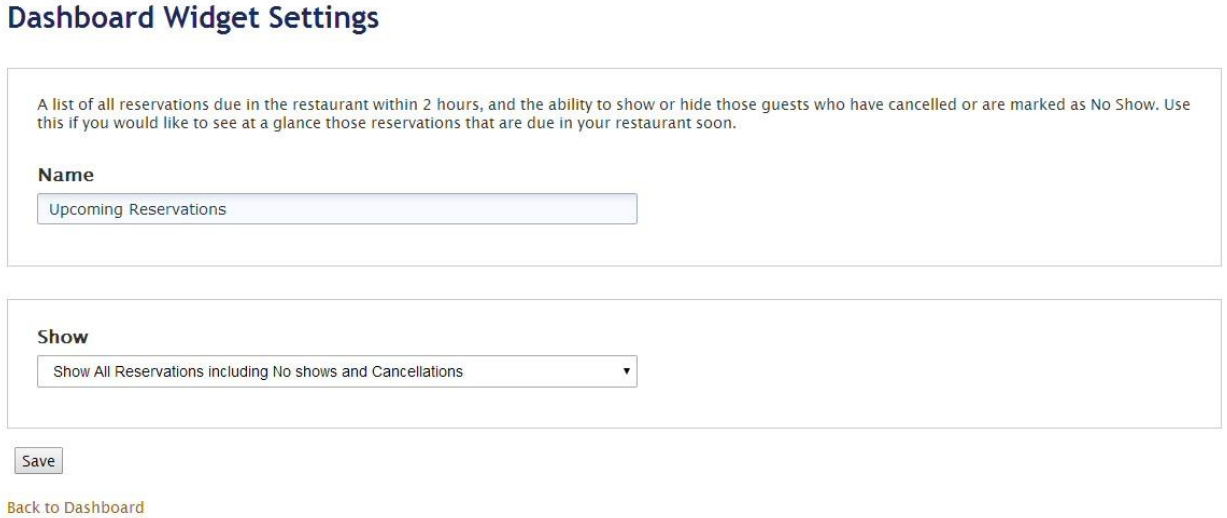Click the description's second line about restaurant soon
1227x518 pixels.
coord(386,121)
